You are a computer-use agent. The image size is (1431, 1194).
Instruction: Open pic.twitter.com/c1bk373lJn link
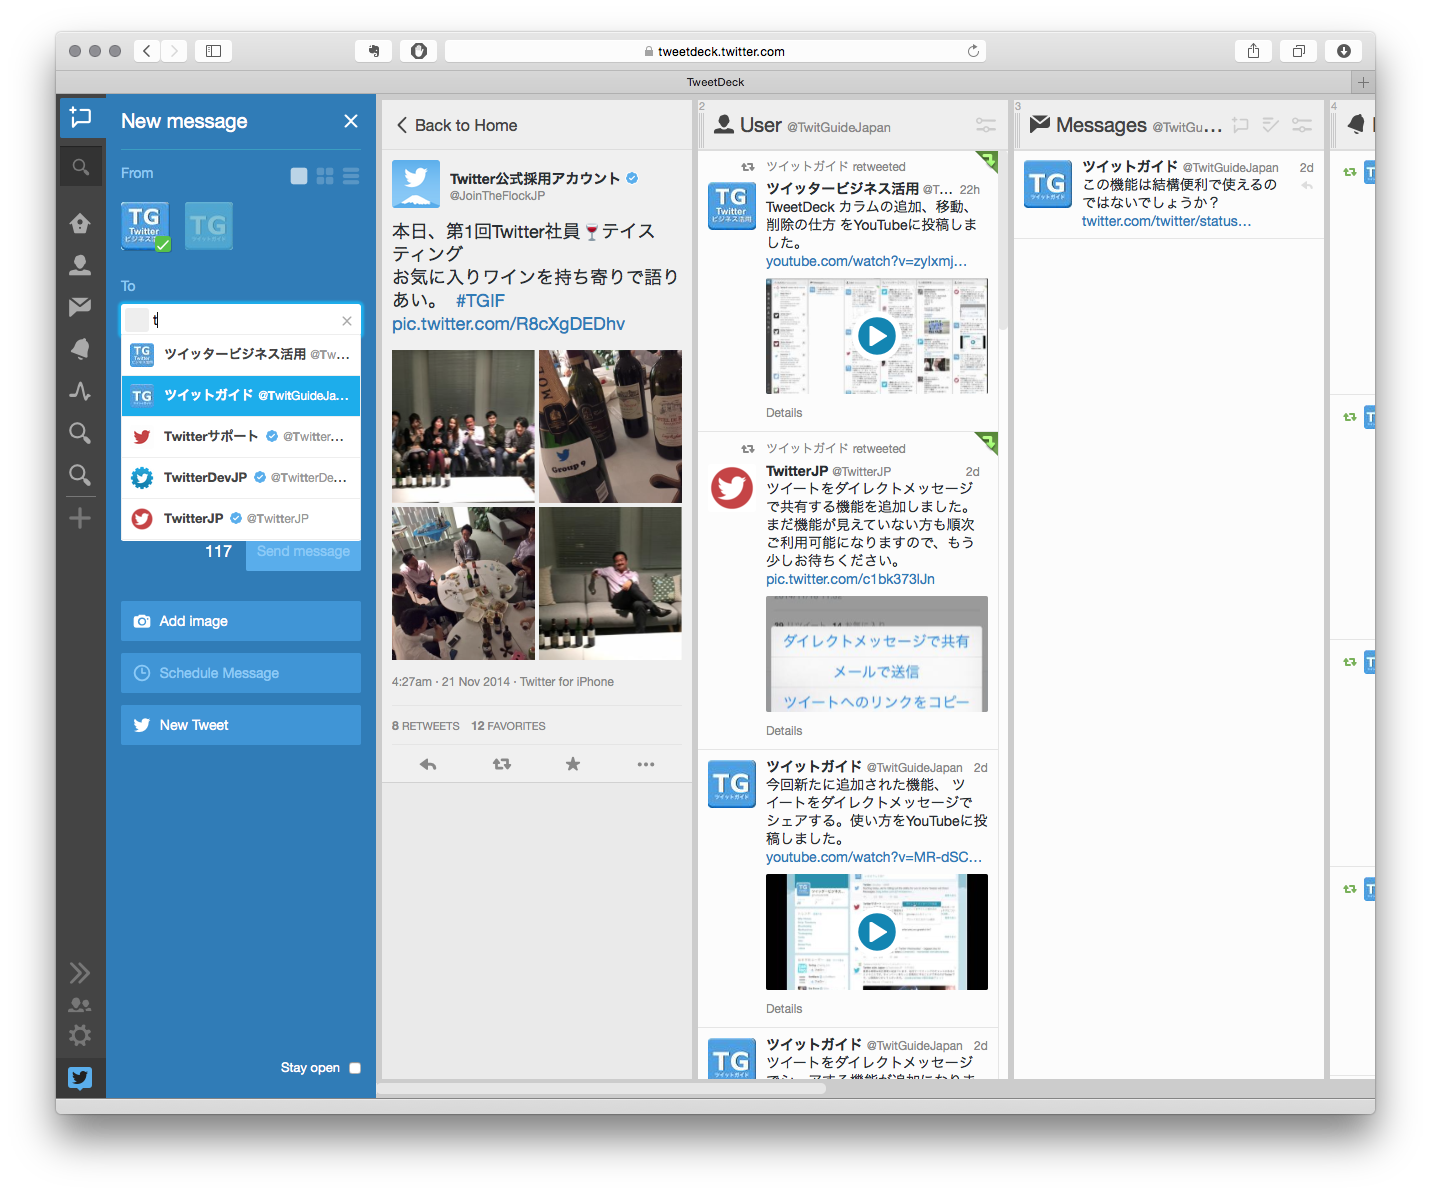coord(850,579)
